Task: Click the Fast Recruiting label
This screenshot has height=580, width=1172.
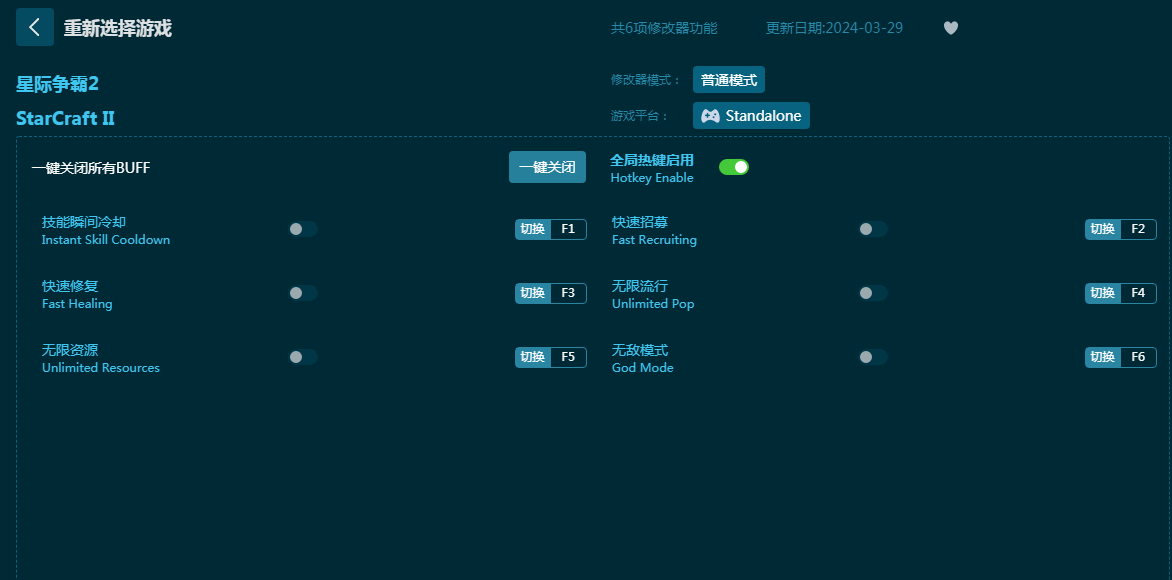Action: pos(654,240)
